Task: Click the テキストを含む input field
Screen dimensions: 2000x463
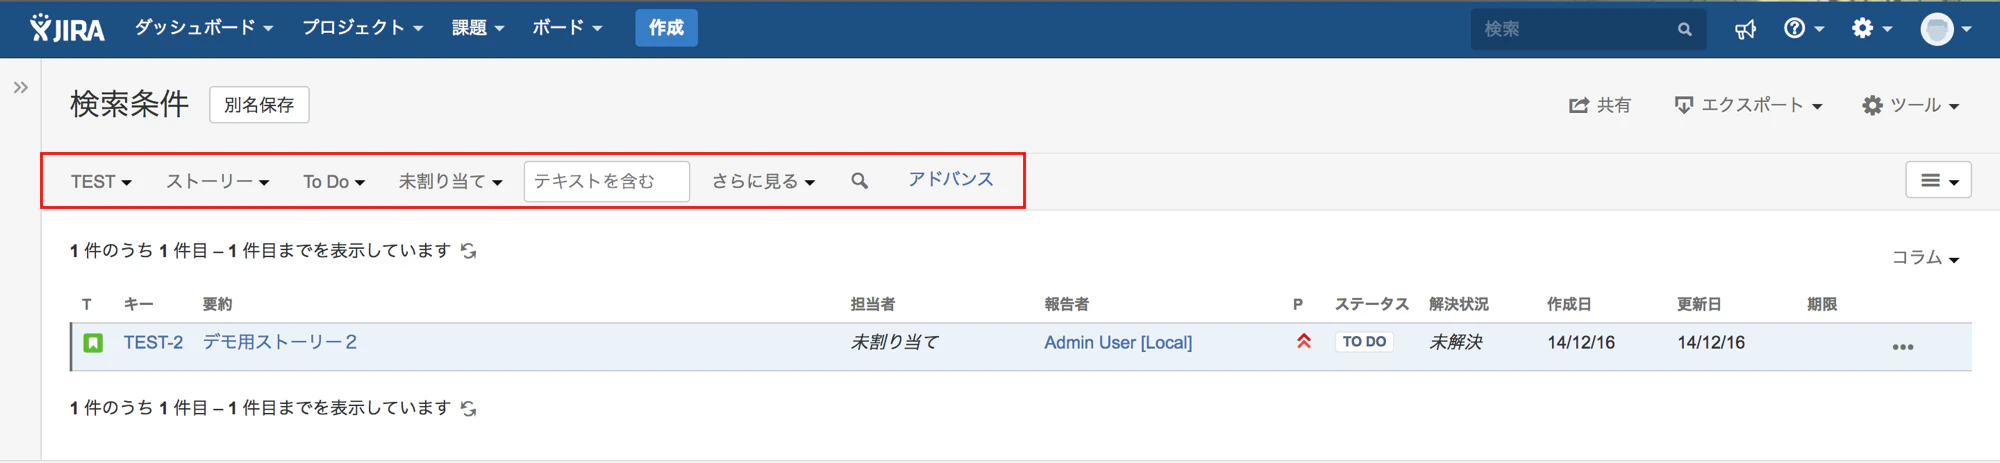Action: coord(607,181)
